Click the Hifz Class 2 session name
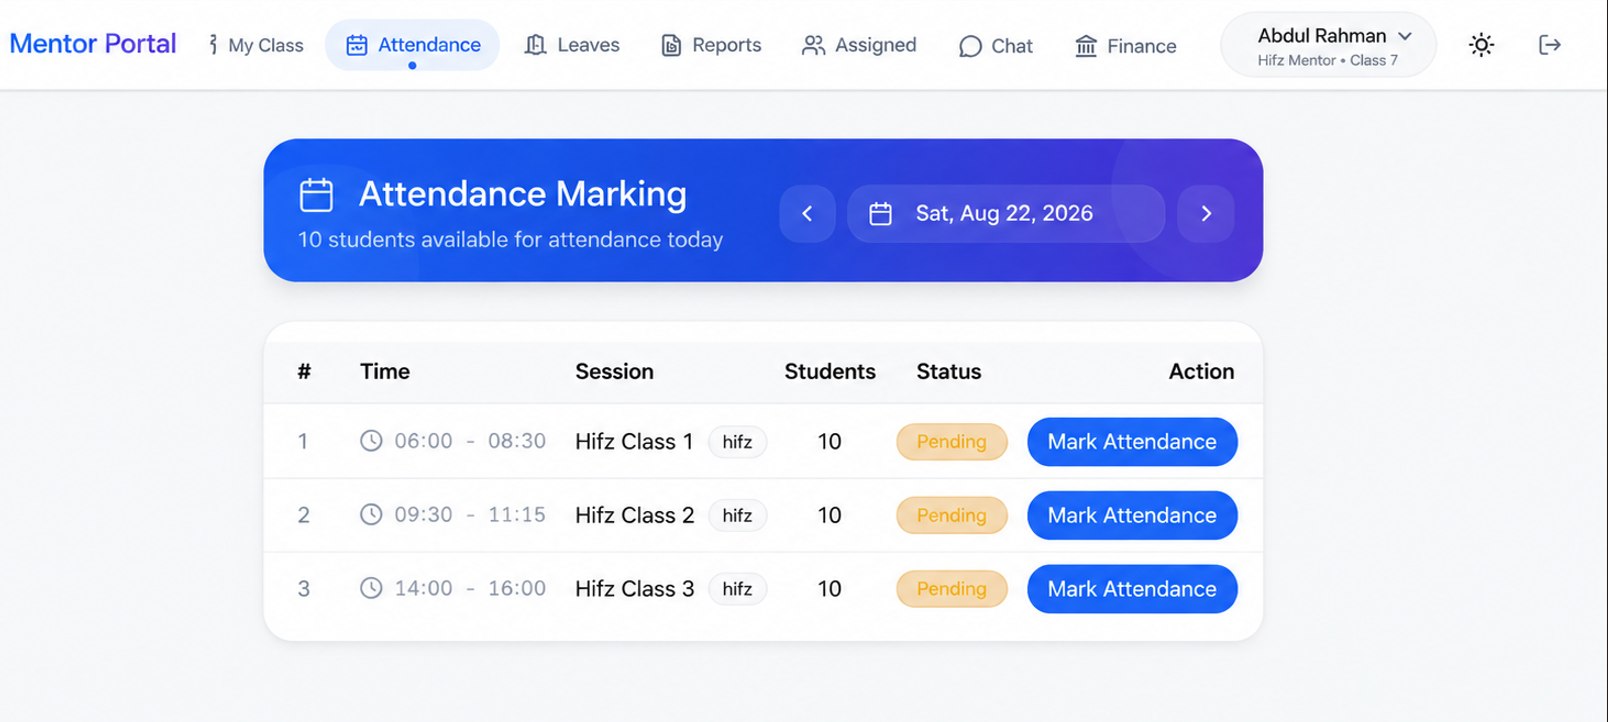1608x722 pixels. click(x=634, y=515)
